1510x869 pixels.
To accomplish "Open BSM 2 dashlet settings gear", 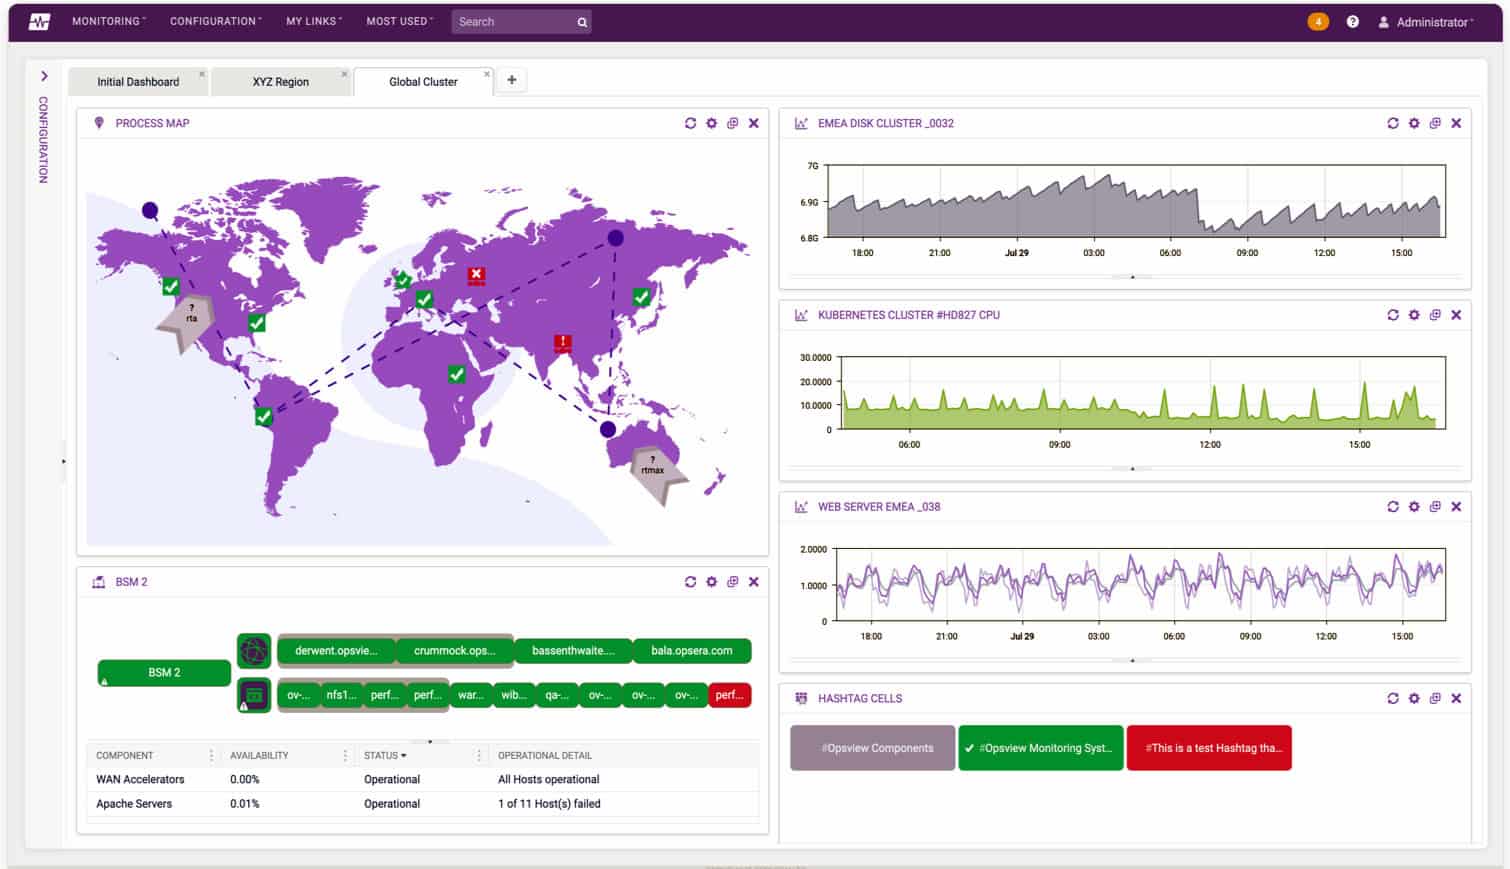I will (x=711, y=582).
